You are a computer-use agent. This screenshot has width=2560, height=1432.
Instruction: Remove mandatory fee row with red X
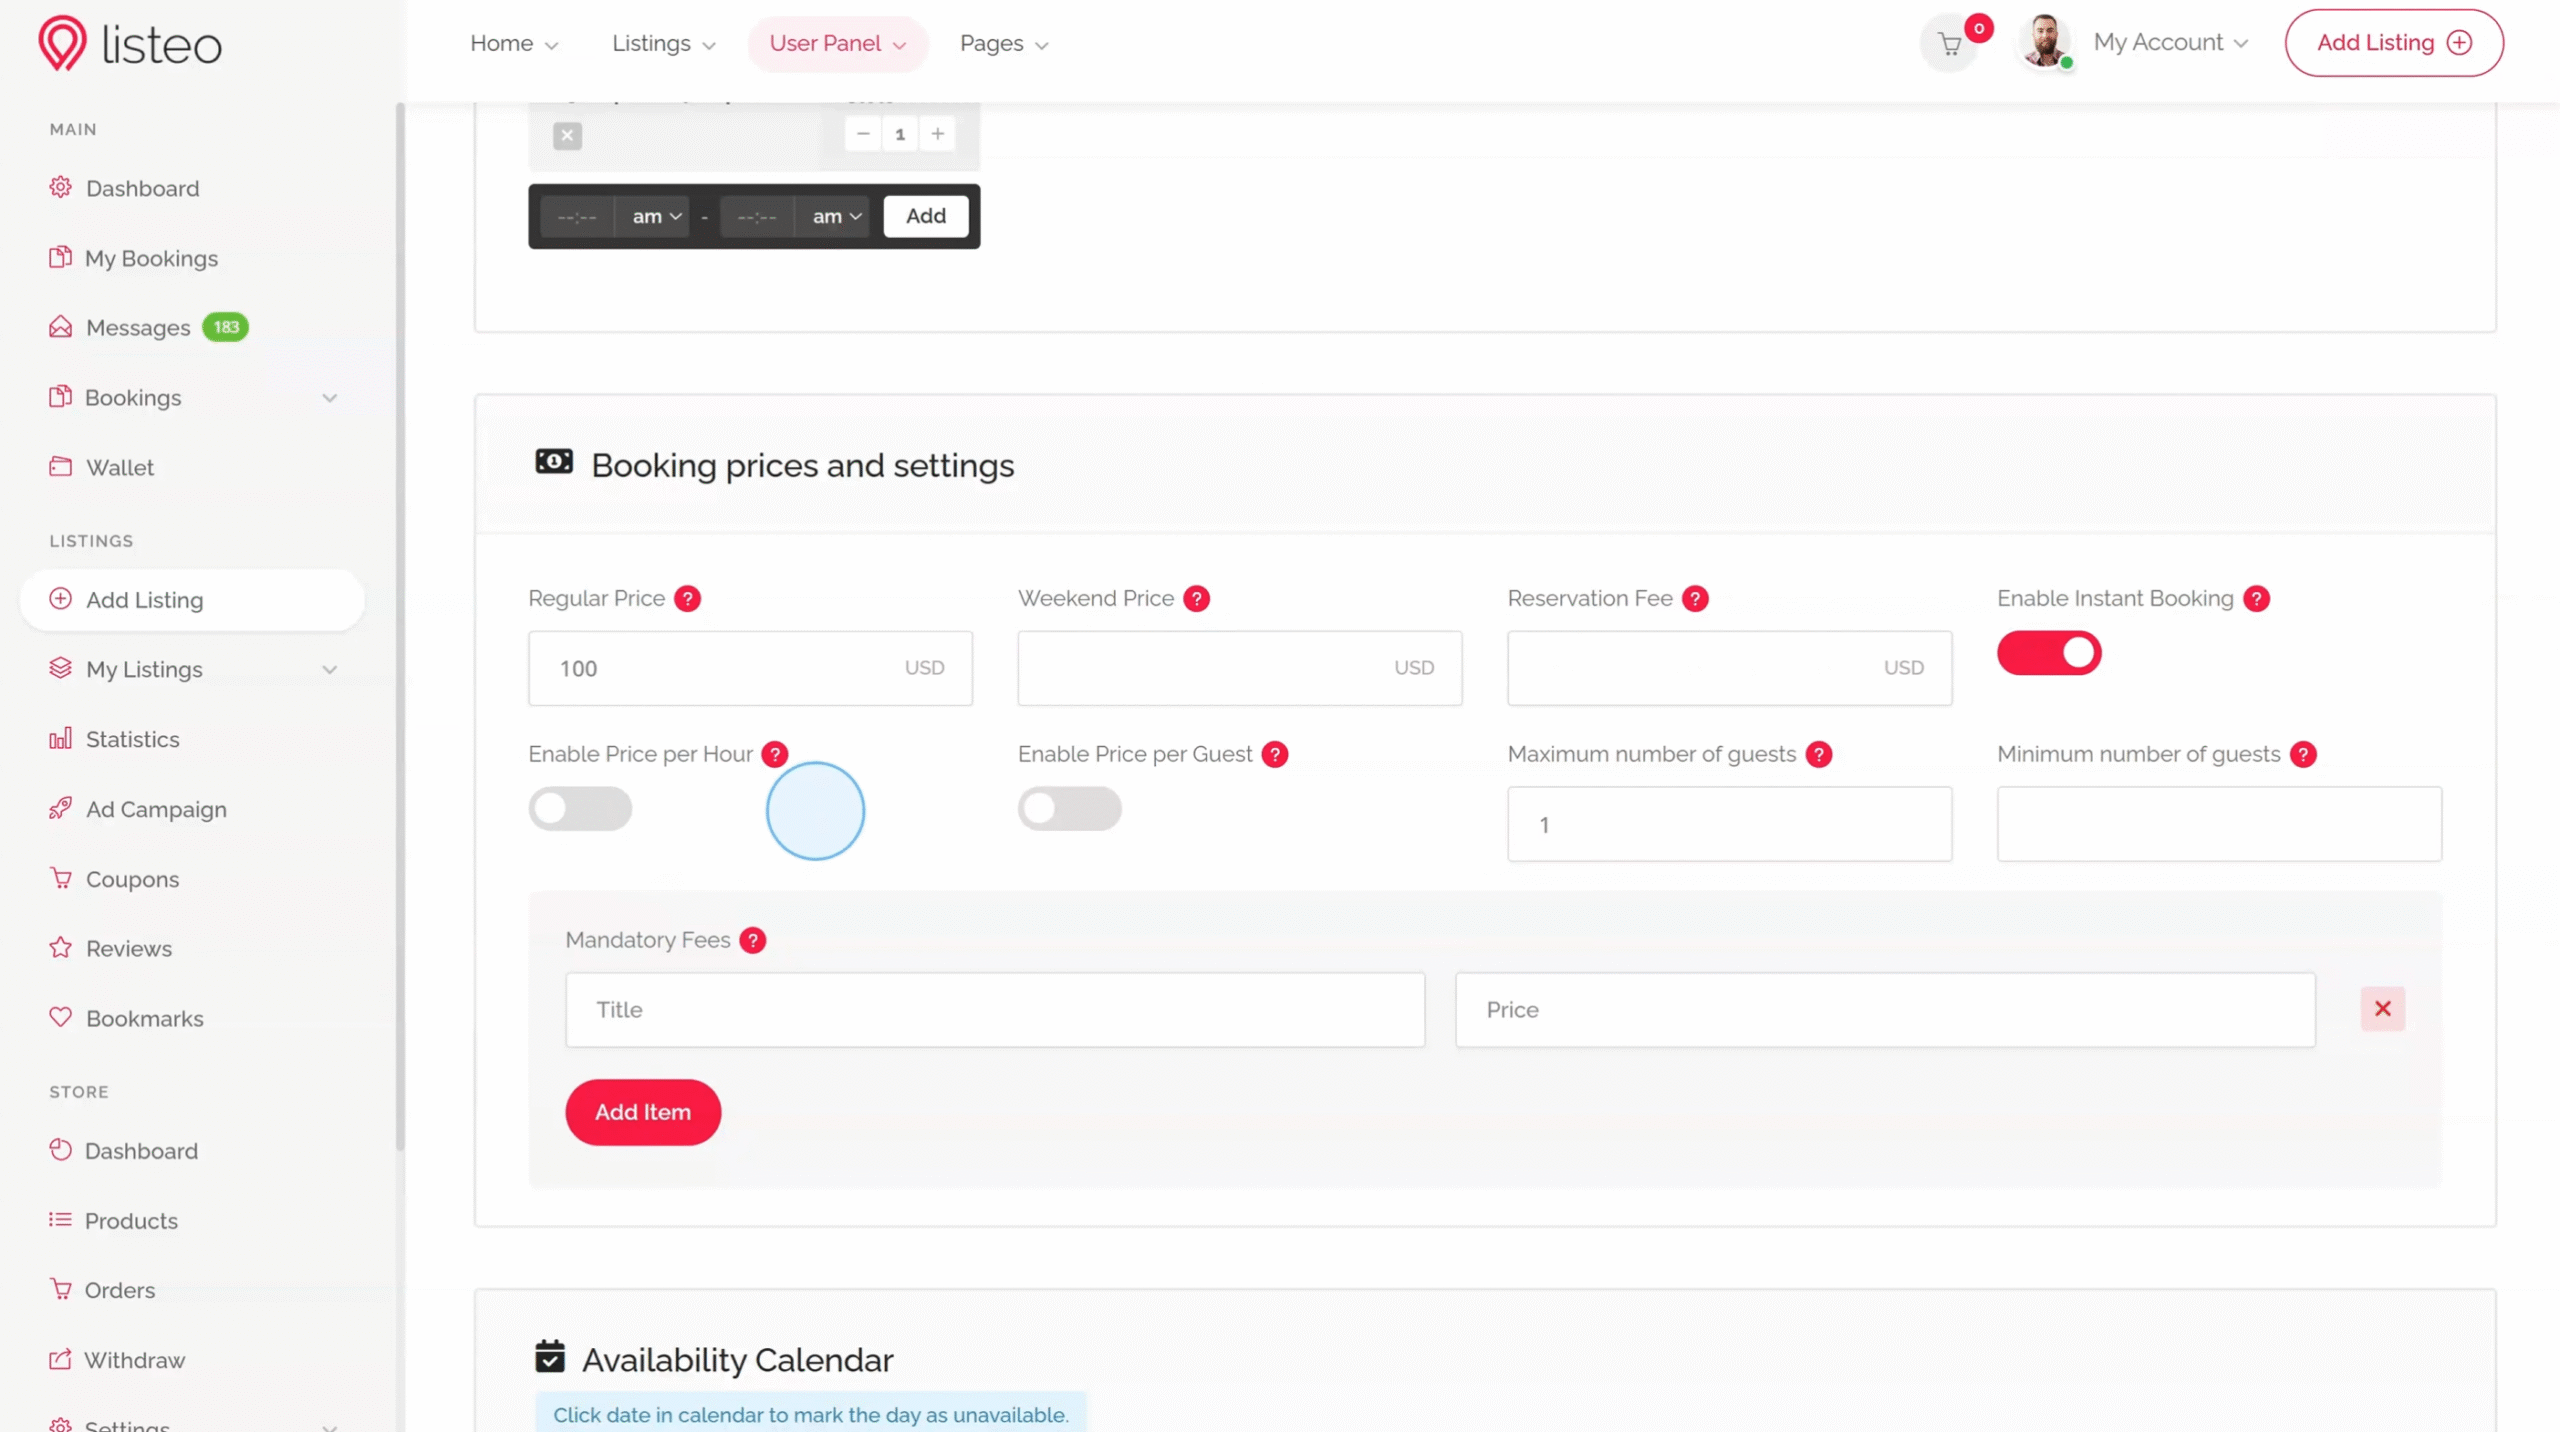[2382, 1009]
